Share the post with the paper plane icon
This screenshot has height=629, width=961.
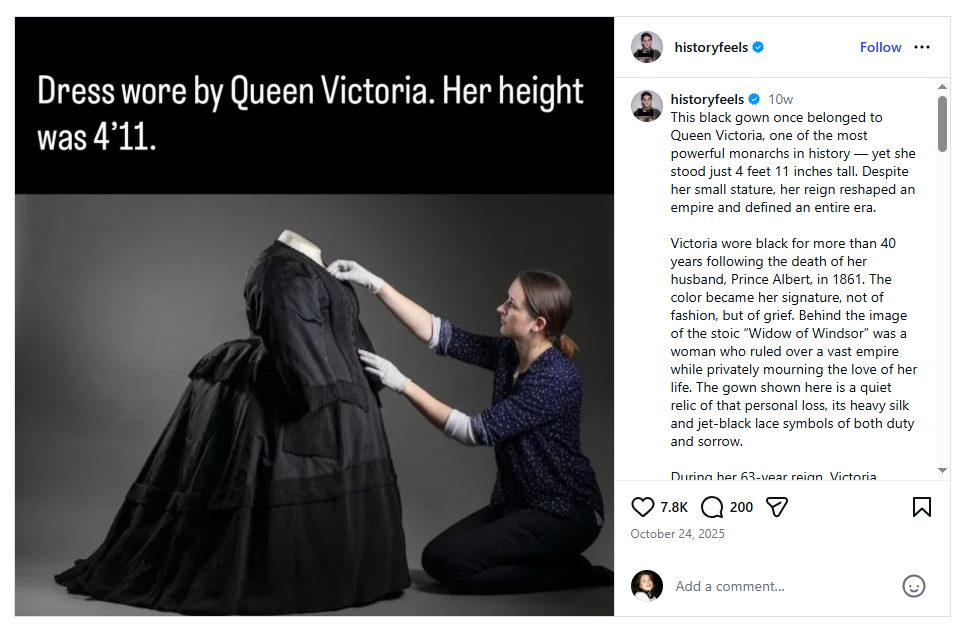(x=777, y=507)
